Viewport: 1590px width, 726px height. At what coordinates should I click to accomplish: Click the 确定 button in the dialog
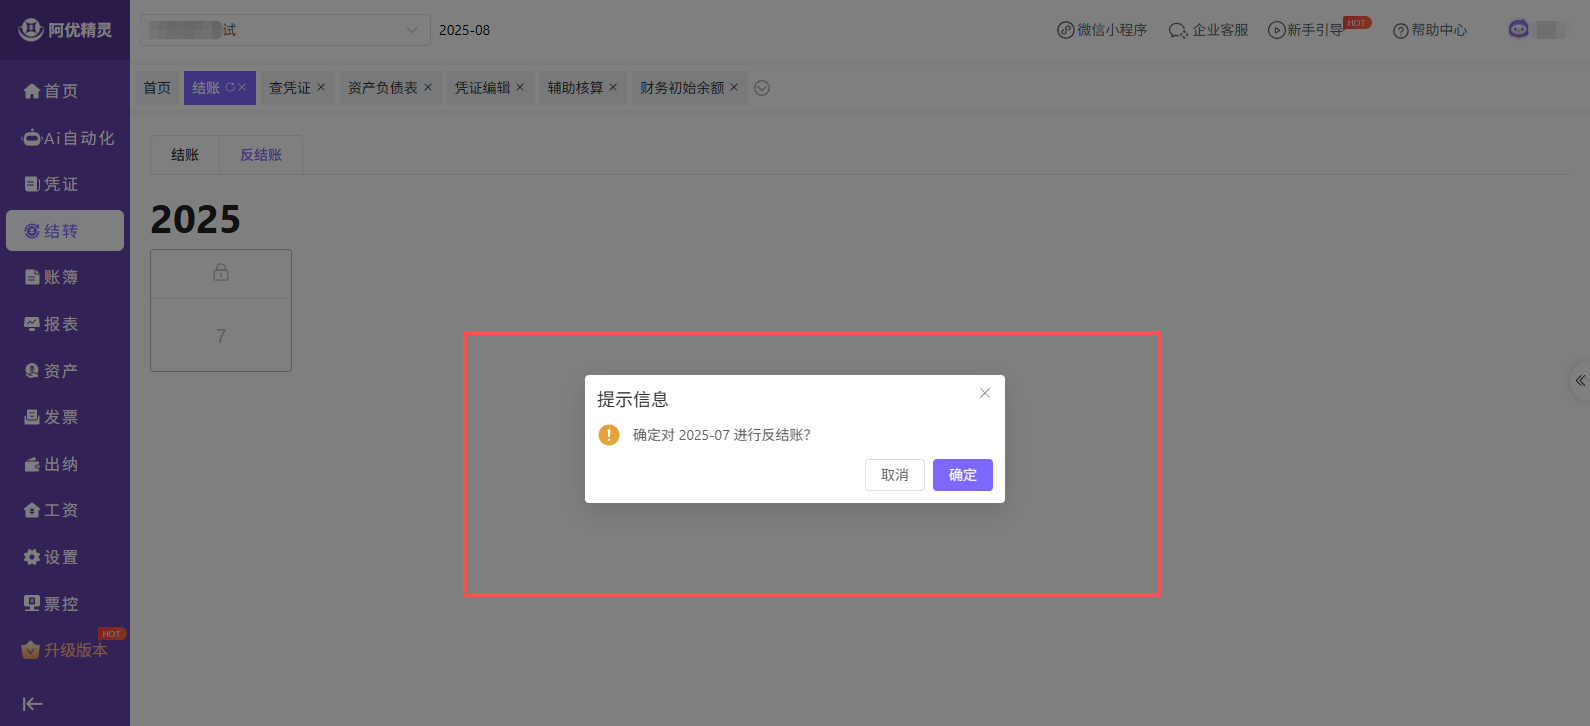point(962,475)
